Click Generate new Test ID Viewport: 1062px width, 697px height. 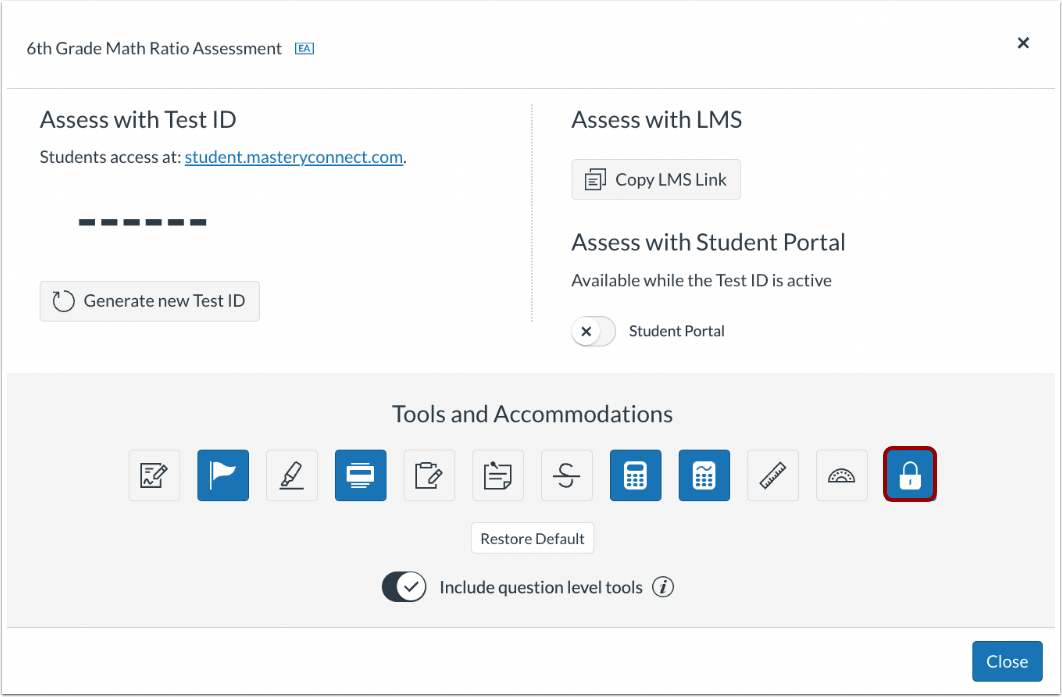click(x=149, y=300)
